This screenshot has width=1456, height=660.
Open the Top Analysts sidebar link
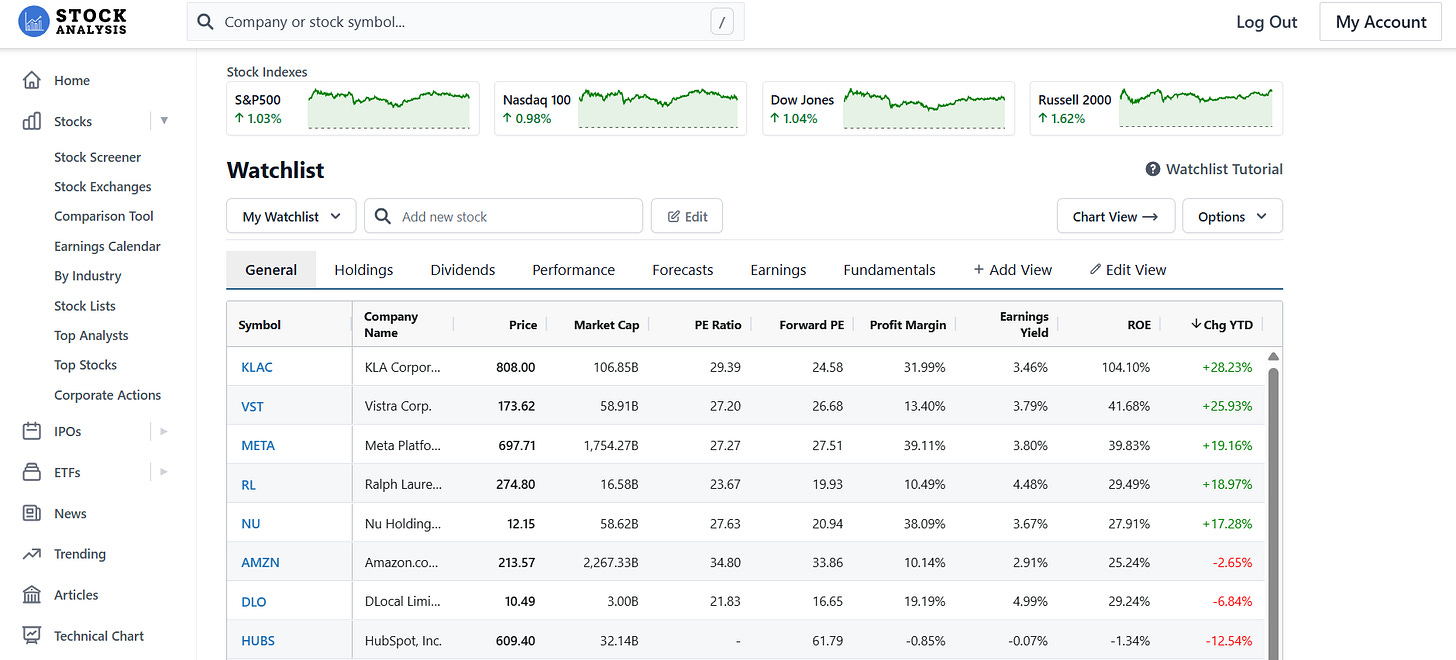coord(91,335)
